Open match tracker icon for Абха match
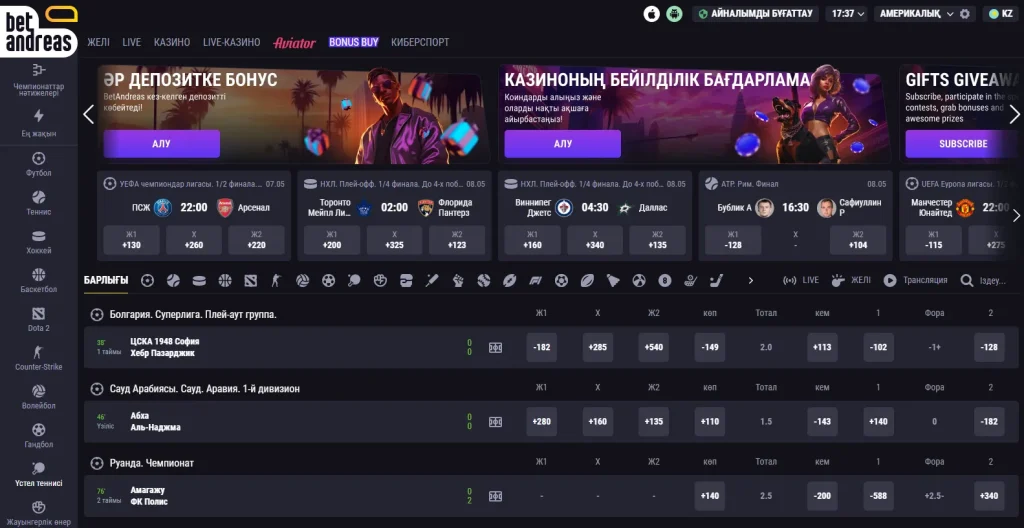The image size is (1024, 528). 496,422
